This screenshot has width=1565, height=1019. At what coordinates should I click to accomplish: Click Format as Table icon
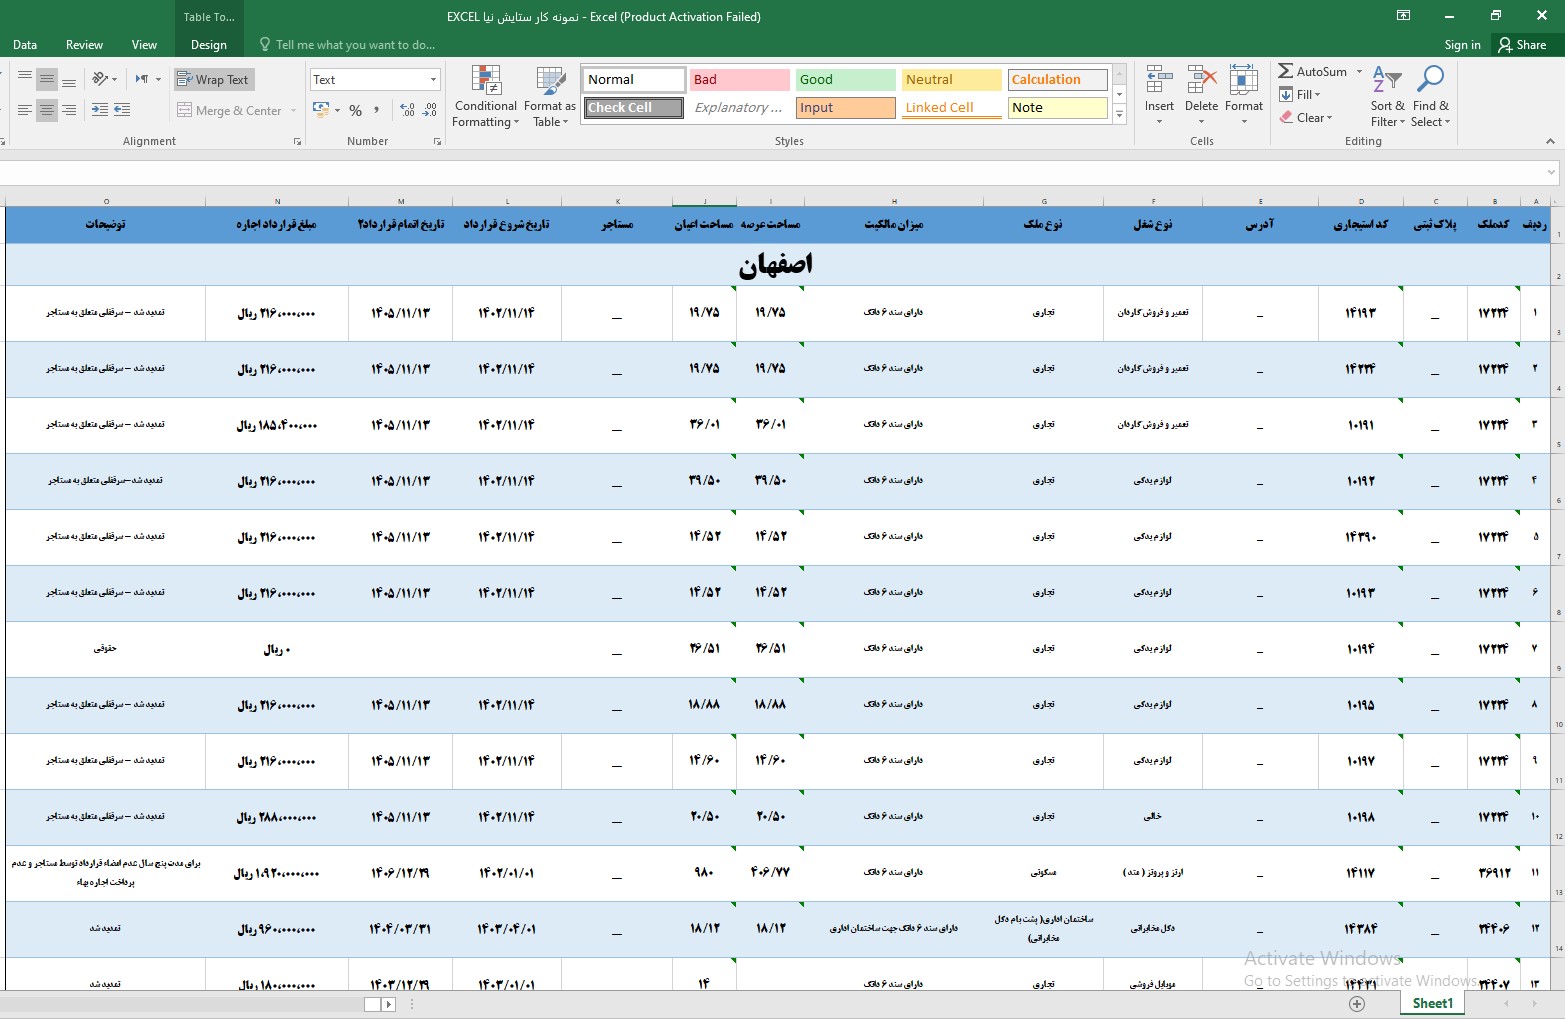point(549,97)
